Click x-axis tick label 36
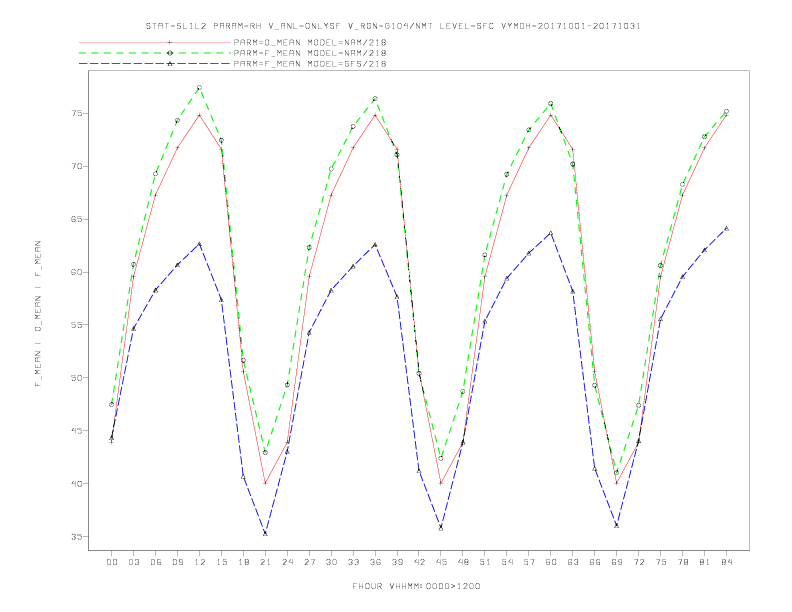 pyautogui.click(x=375, y=562)
